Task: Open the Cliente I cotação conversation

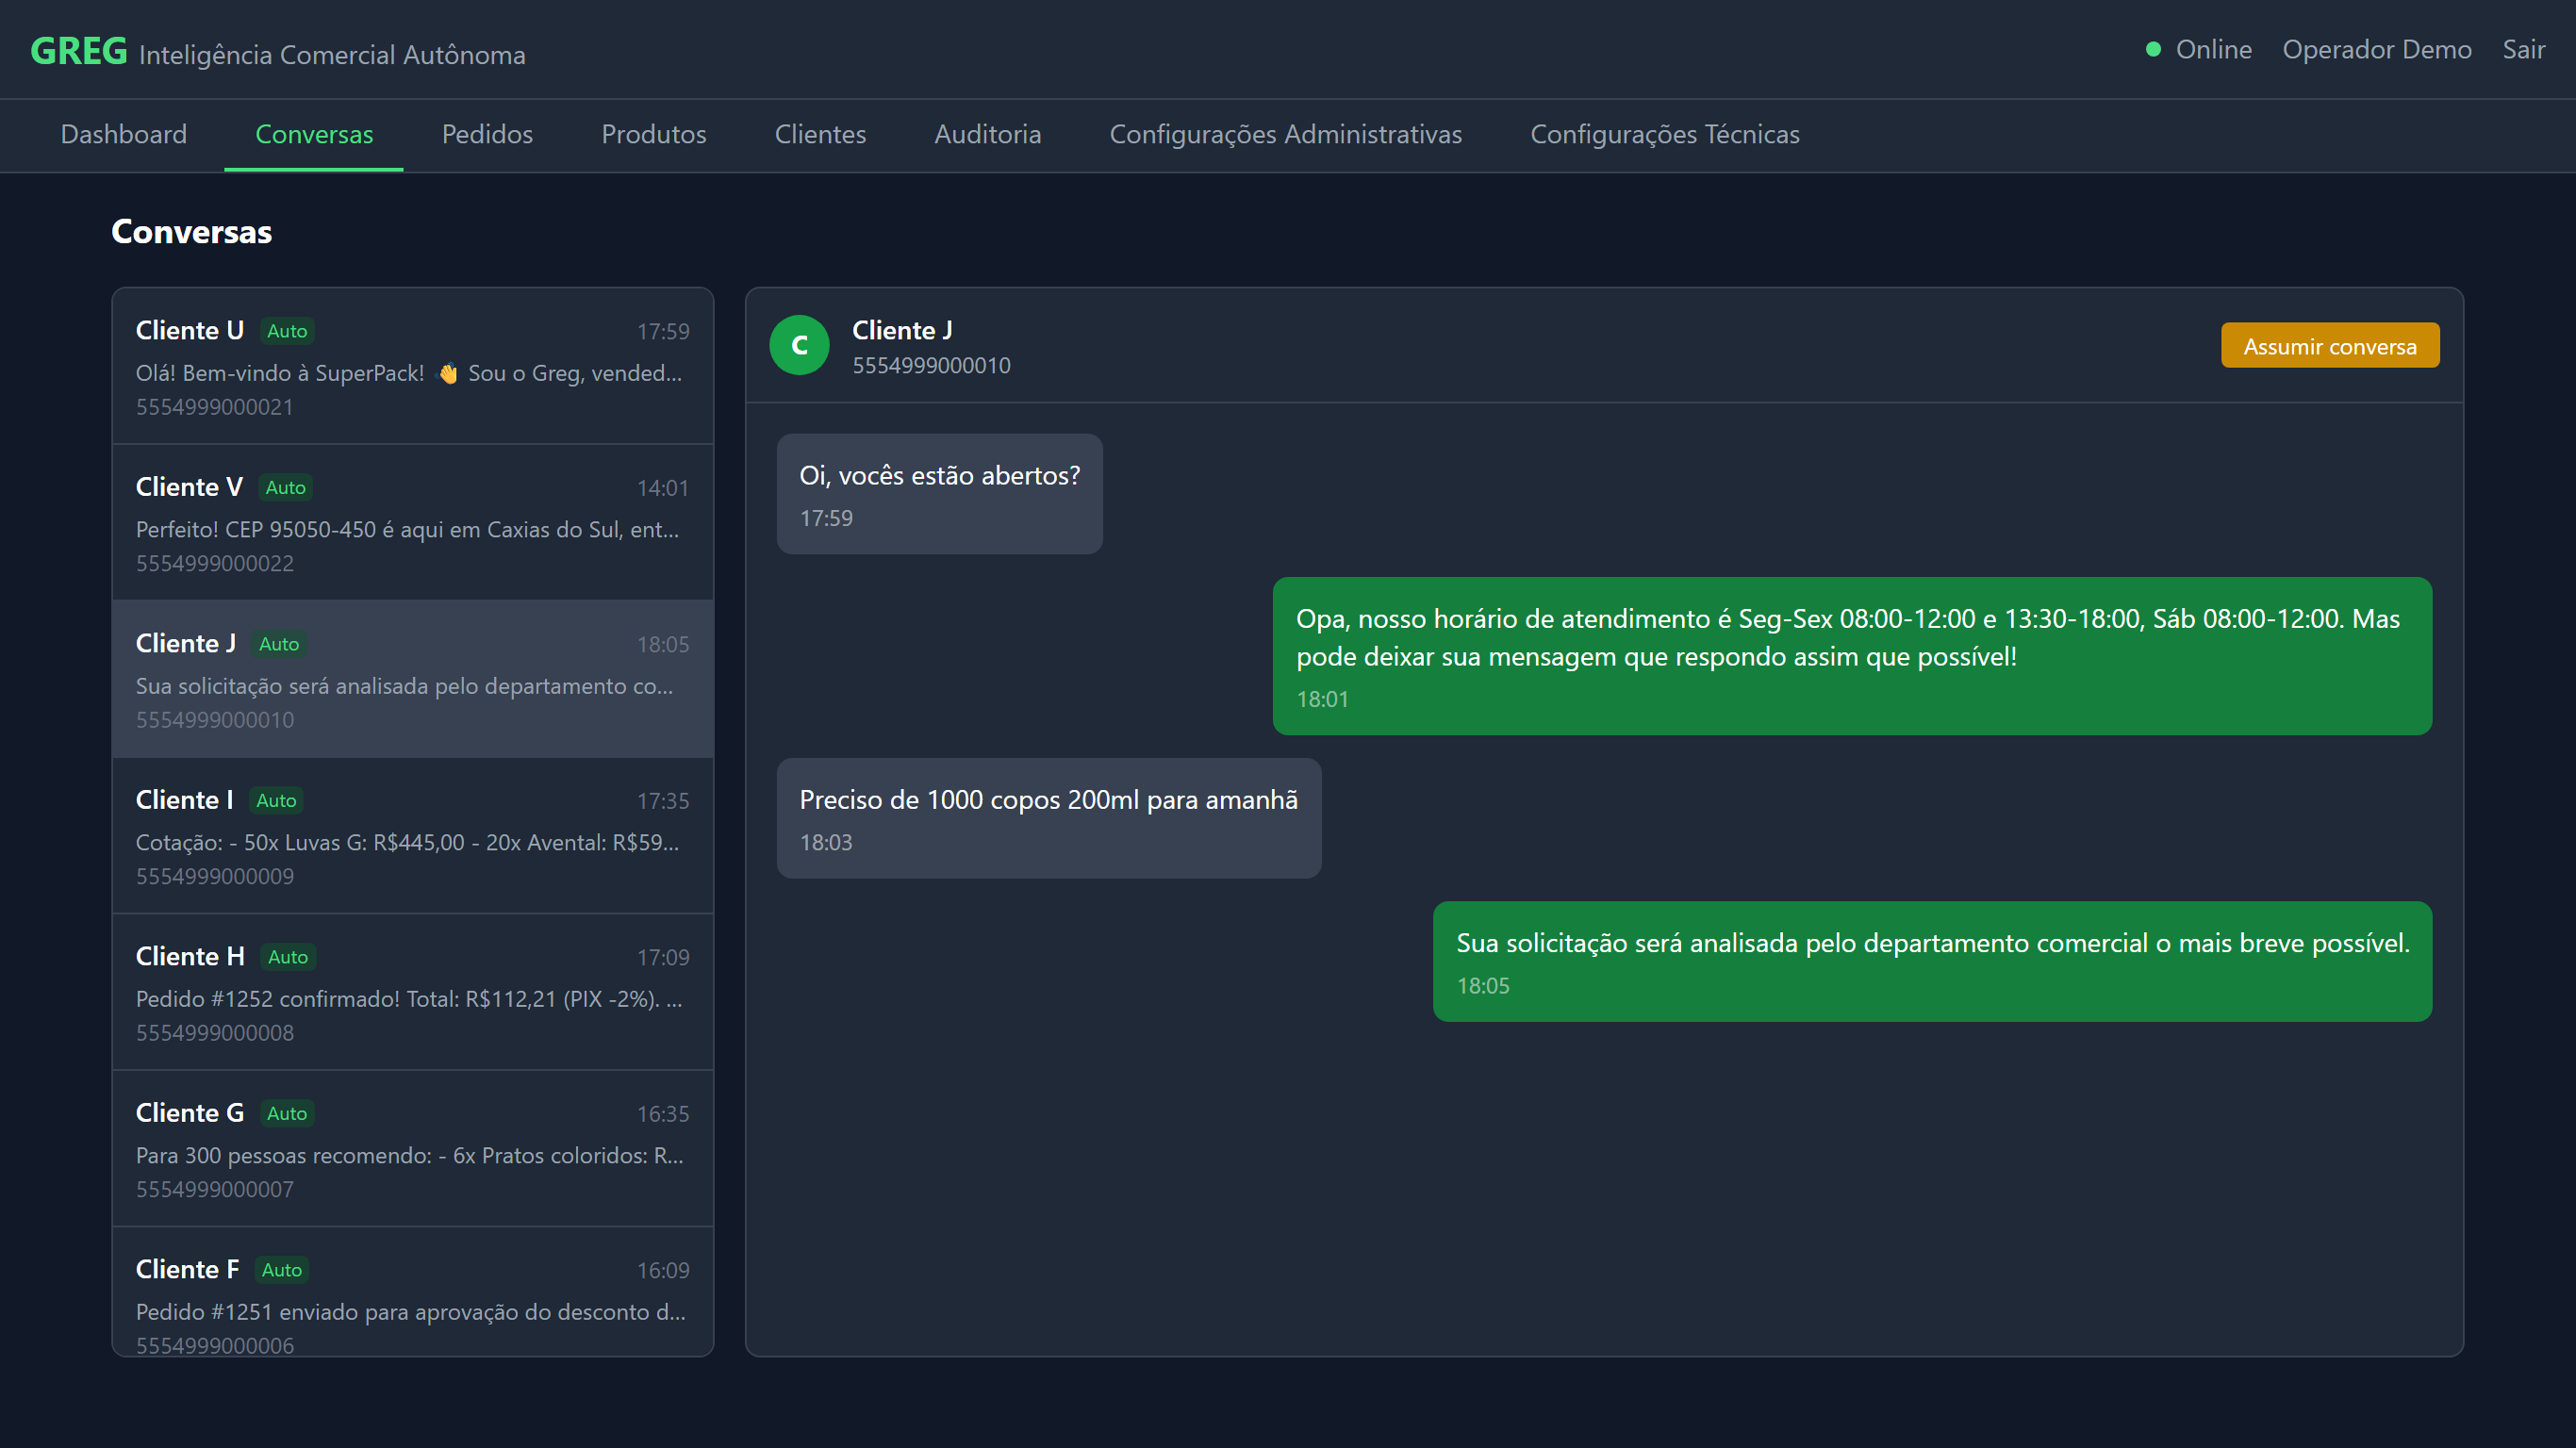Action: 412,836
